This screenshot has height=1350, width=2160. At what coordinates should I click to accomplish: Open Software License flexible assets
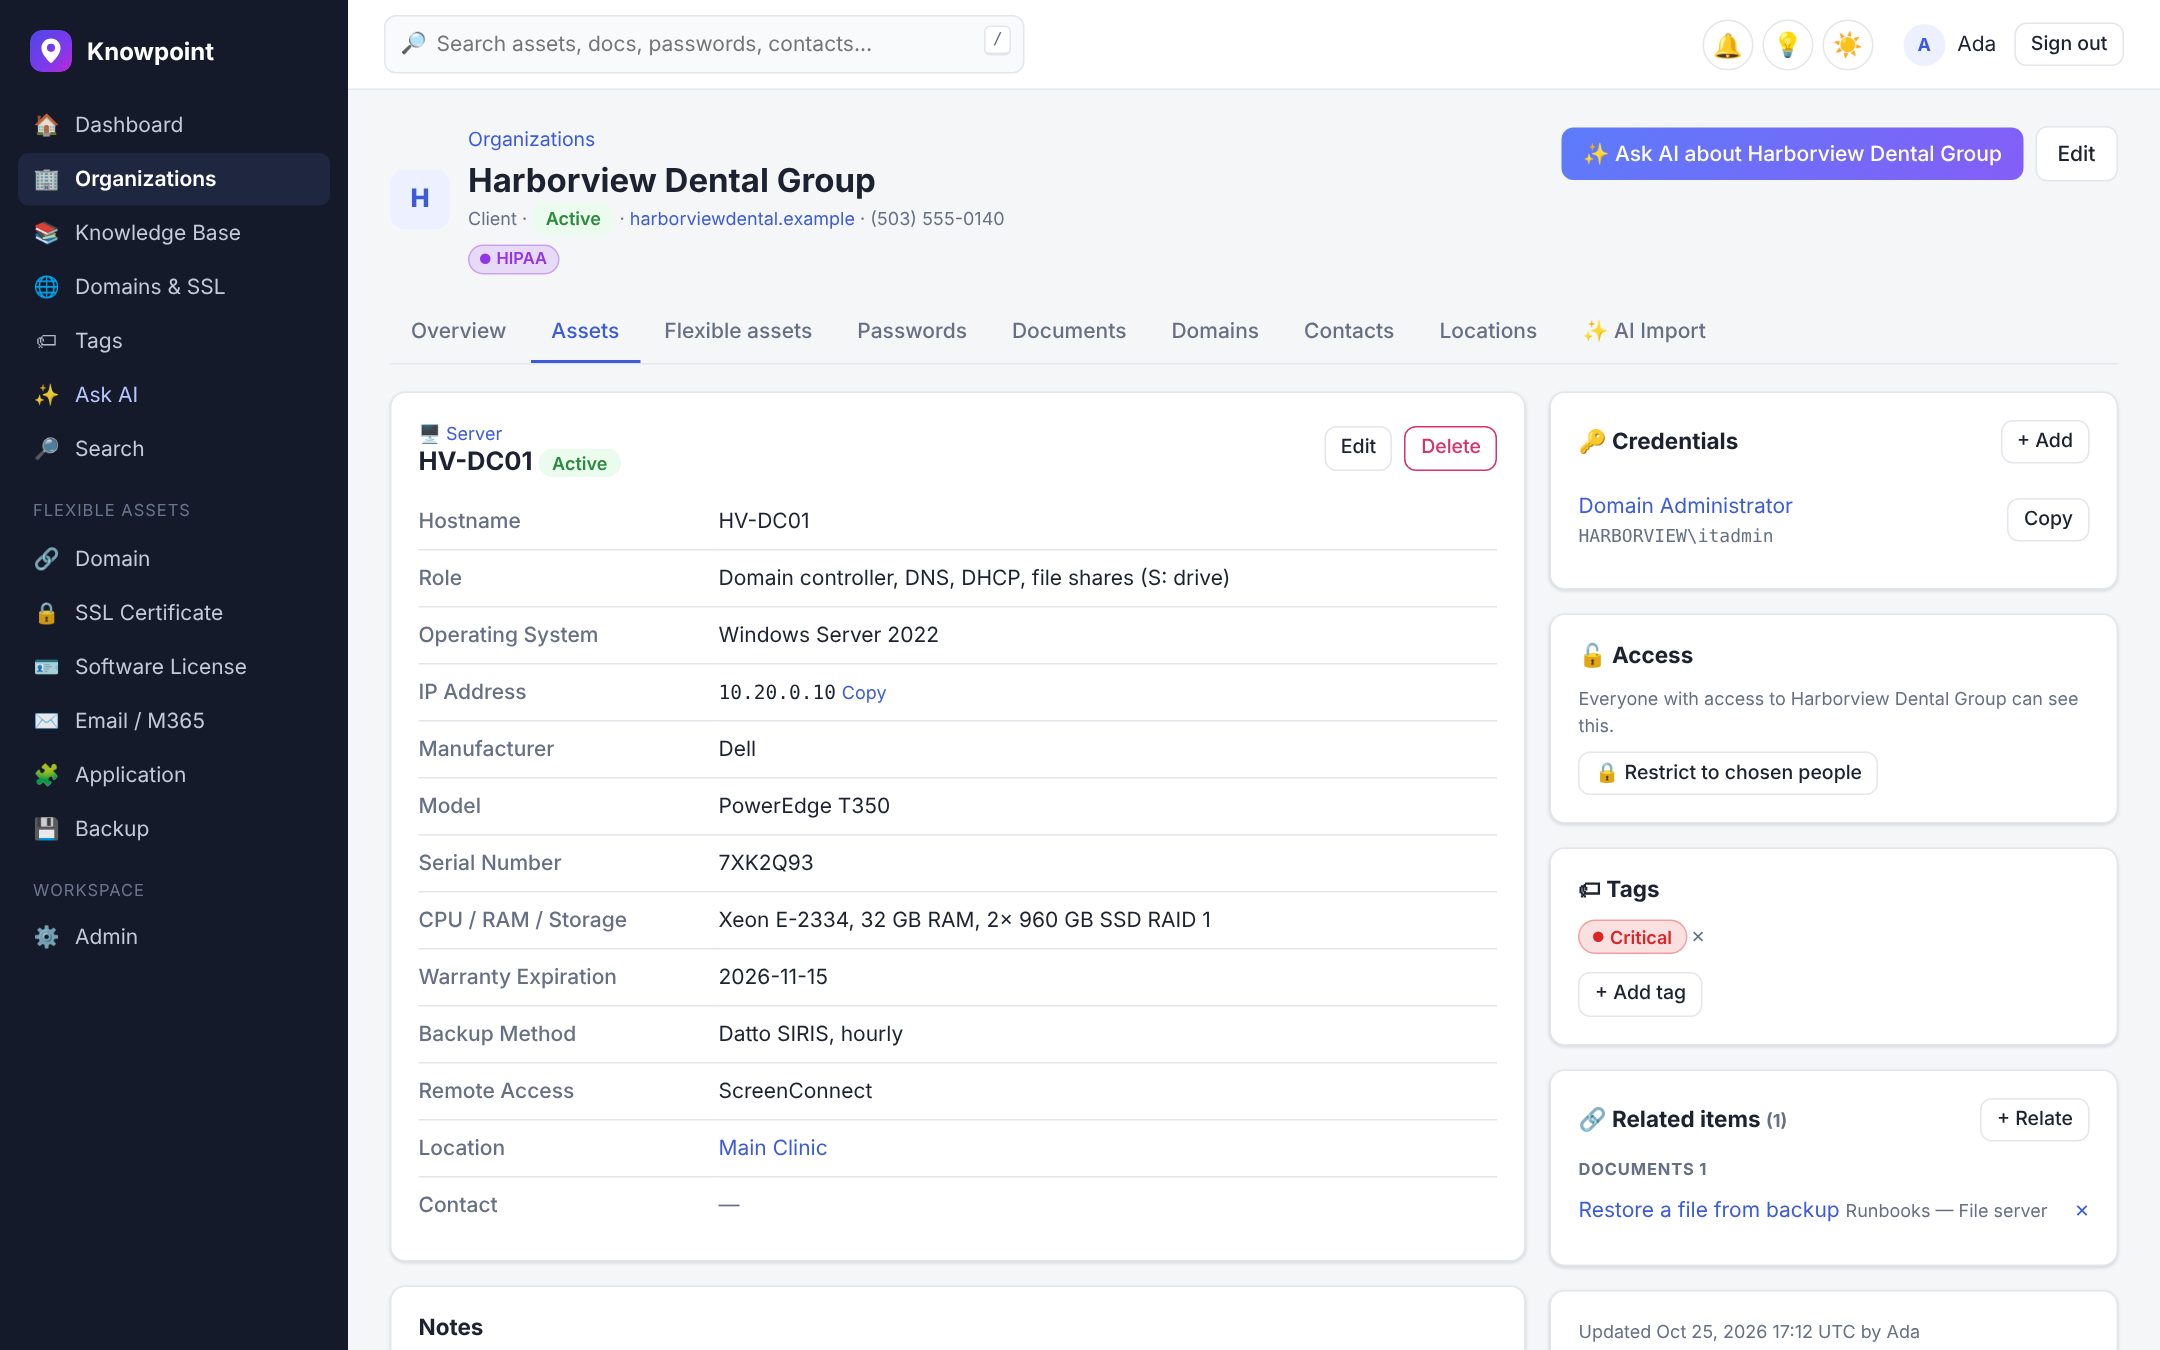pos(174,667)
